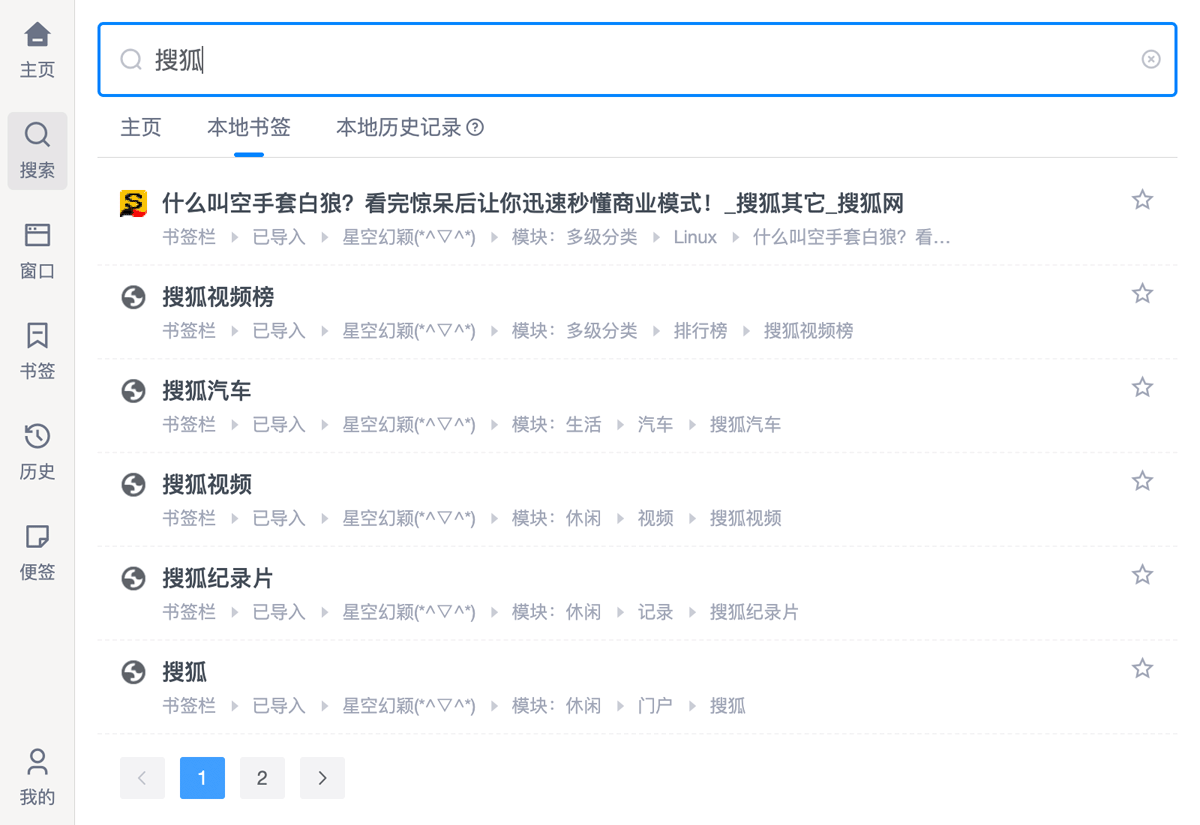The image size is (1200, 825).
Task: Star the 搜狐汽车 bookmark
Action: [x=1142, y=387]
